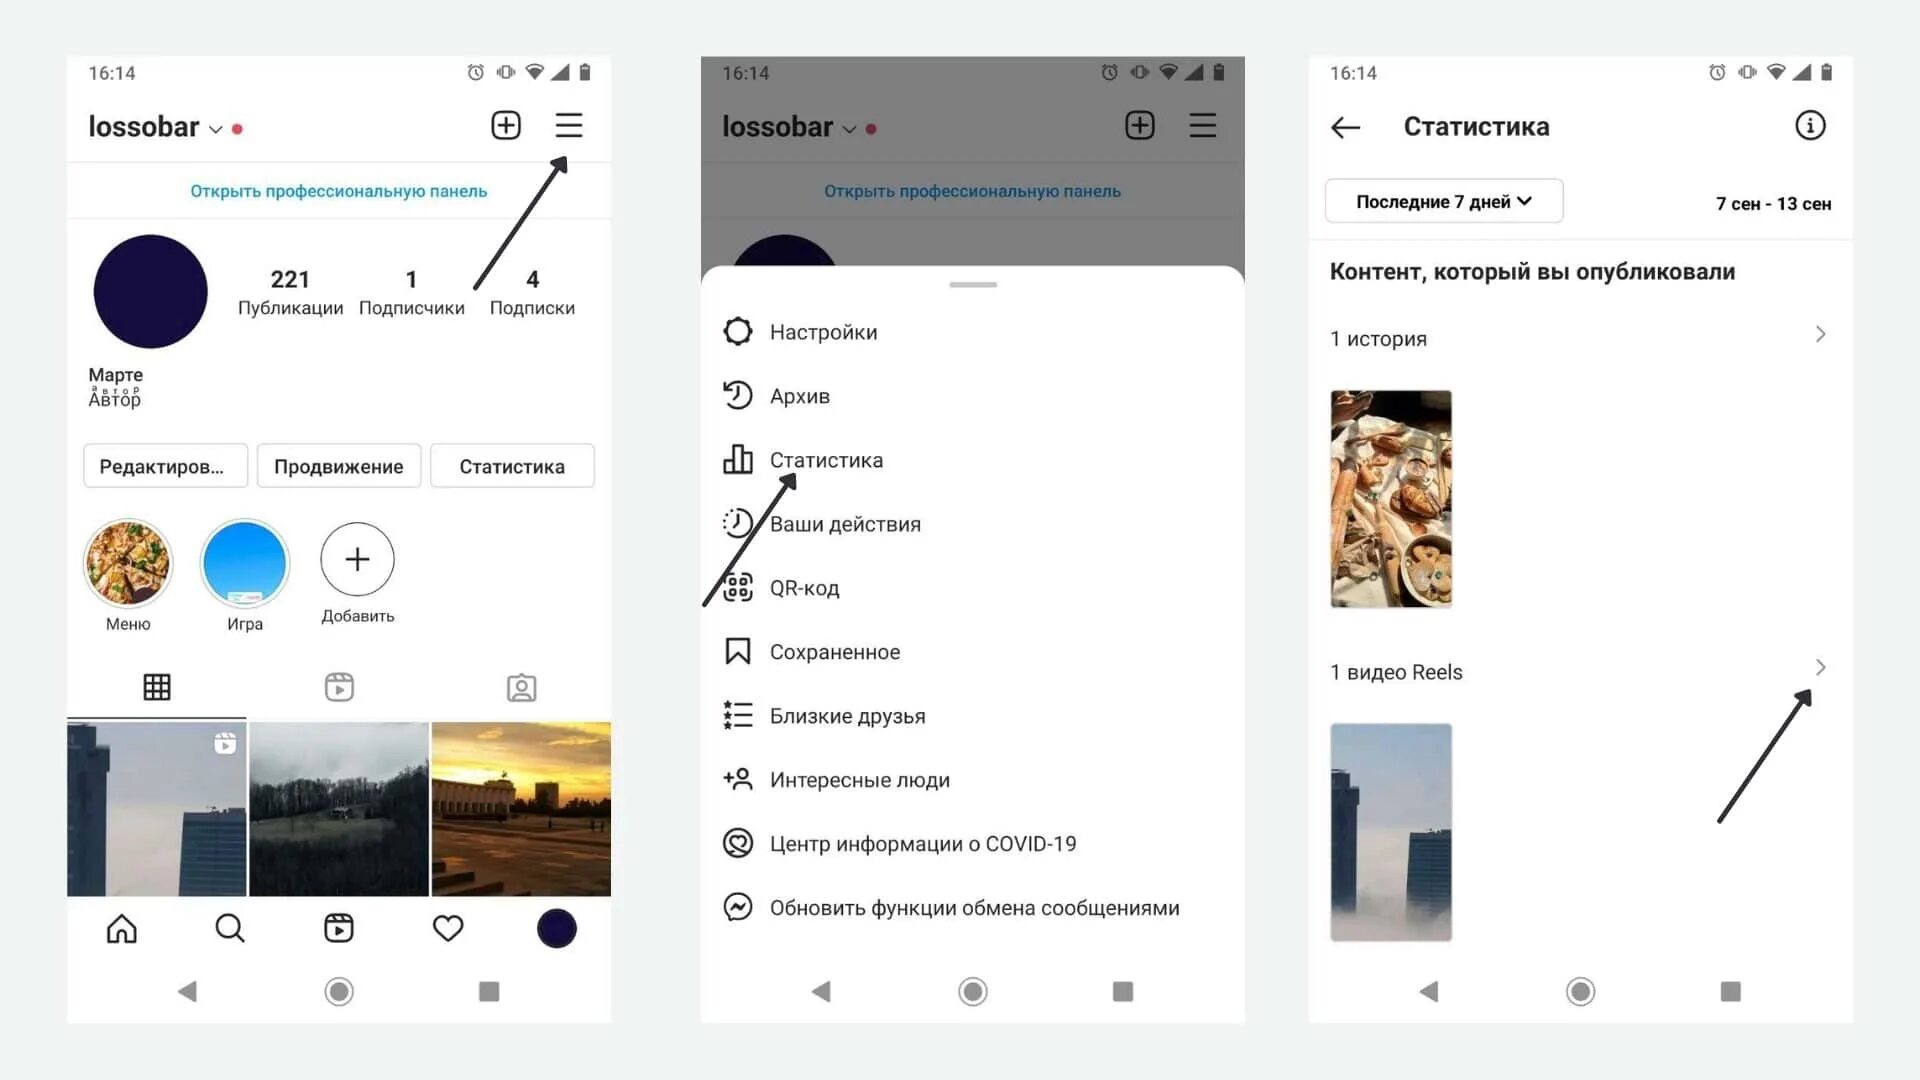This screenshot has width=1920, height=1080.
Task: Click the search magnifier icon bottom bar
Action: click(x=229, y=927)
